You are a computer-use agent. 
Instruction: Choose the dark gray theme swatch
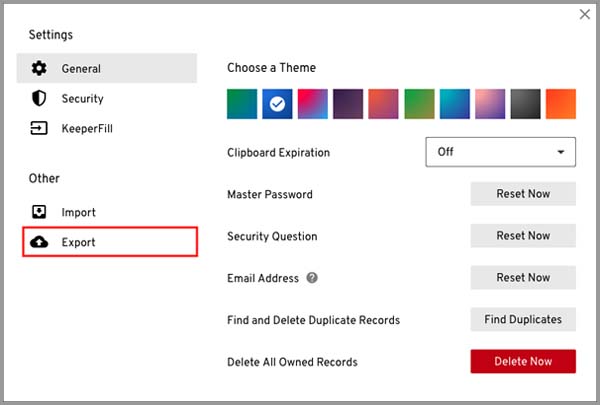pos(525,104)
